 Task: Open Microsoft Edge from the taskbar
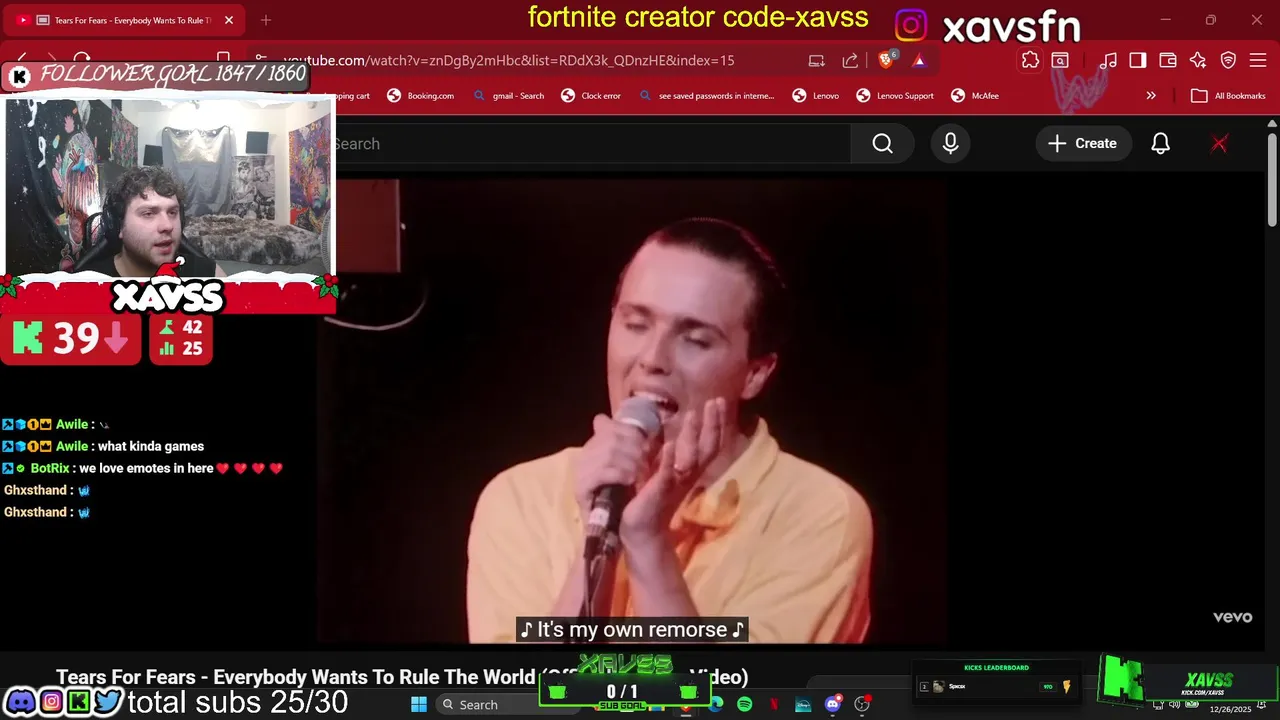716,704
